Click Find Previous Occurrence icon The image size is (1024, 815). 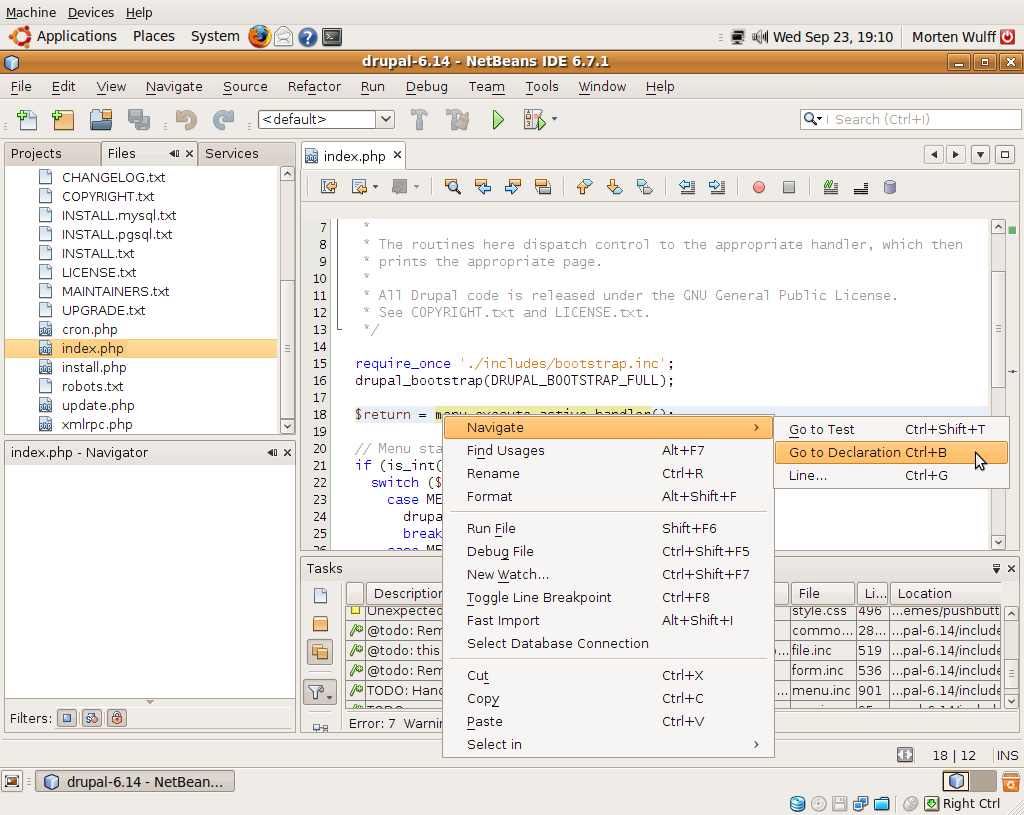(x=483, y=187)
